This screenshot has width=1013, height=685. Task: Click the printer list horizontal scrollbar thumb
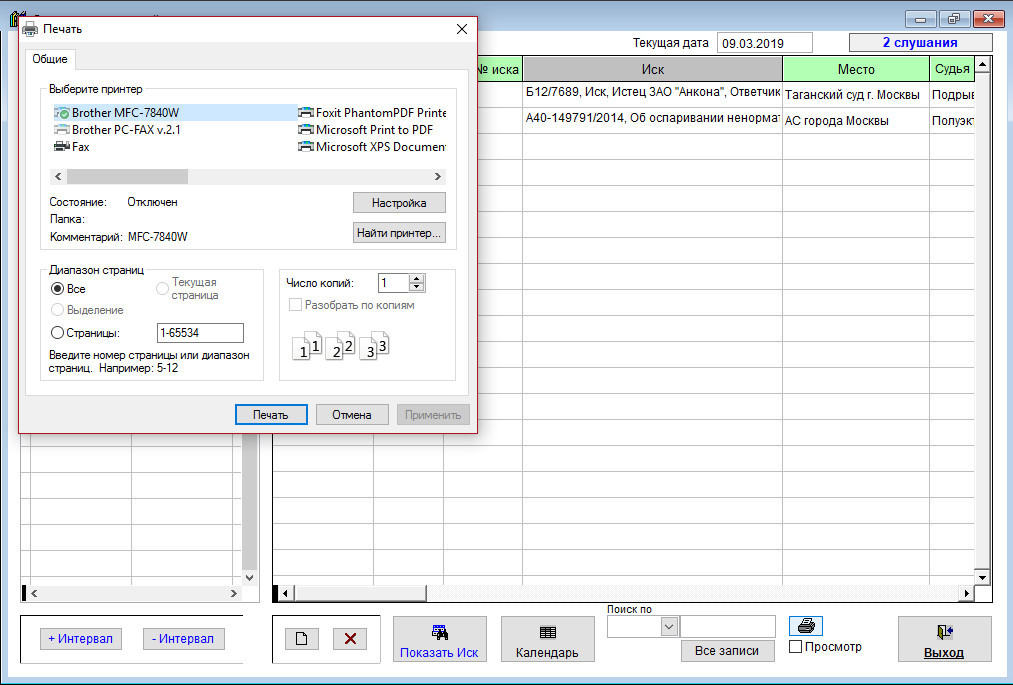[x=127, y=176]
